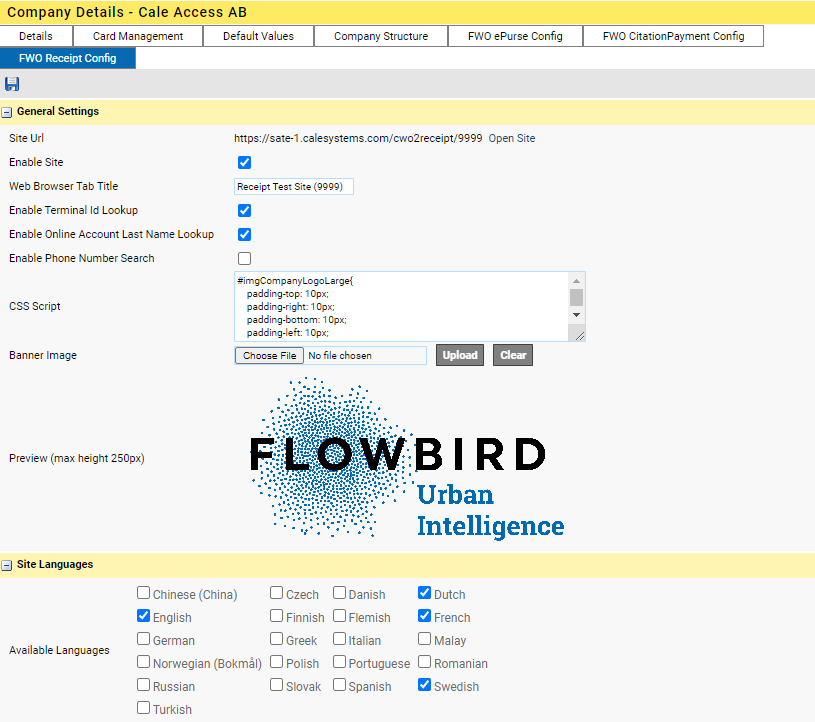Open the Default Values tab
The width and height of the screenshot is (815, 722).
click(258, 36)
